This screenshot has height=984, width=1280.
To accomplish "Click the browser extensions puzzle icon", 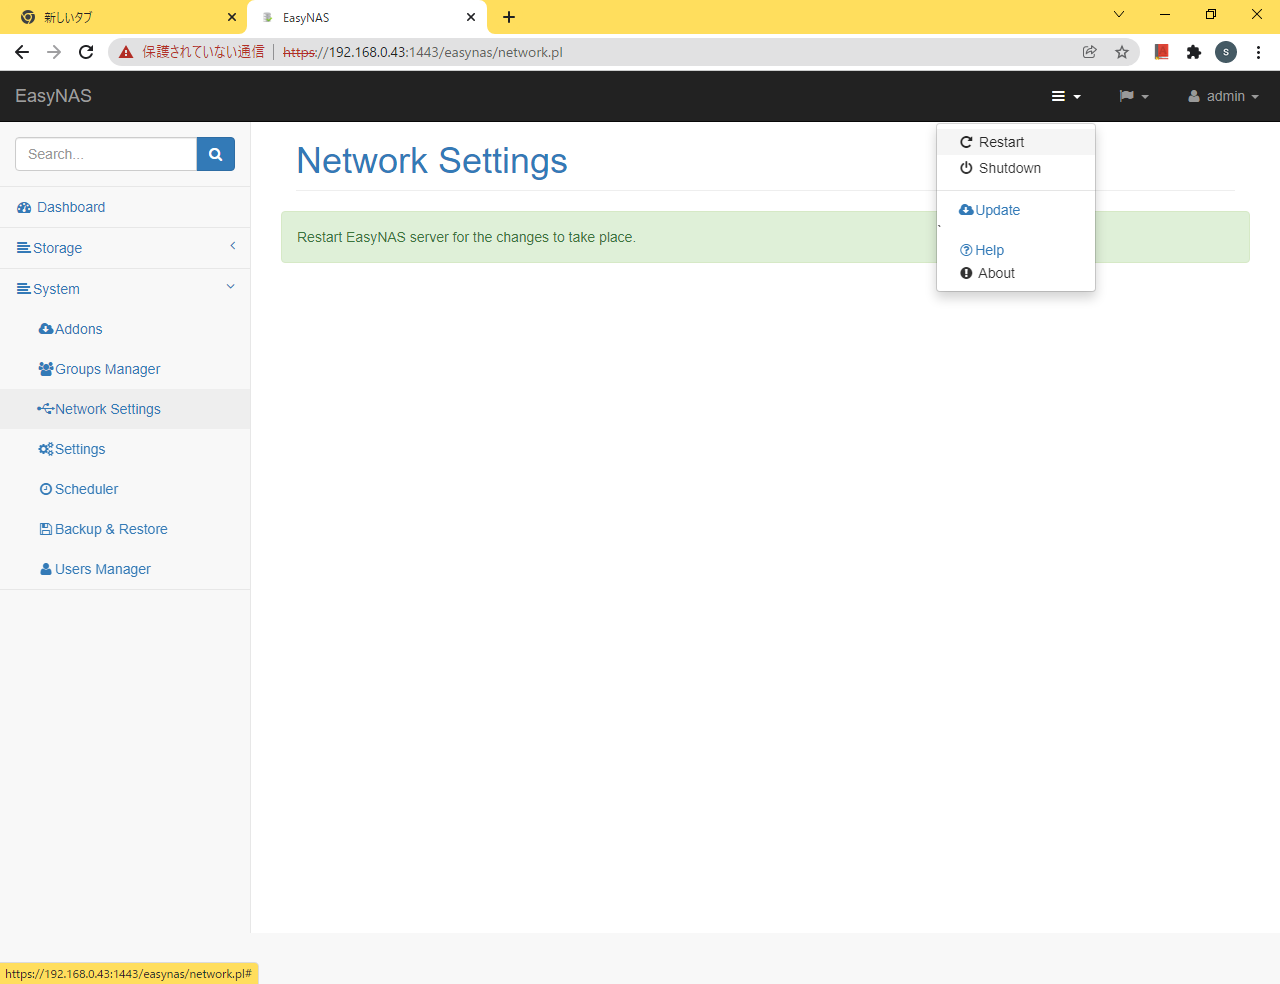I will click(1193, 52).
